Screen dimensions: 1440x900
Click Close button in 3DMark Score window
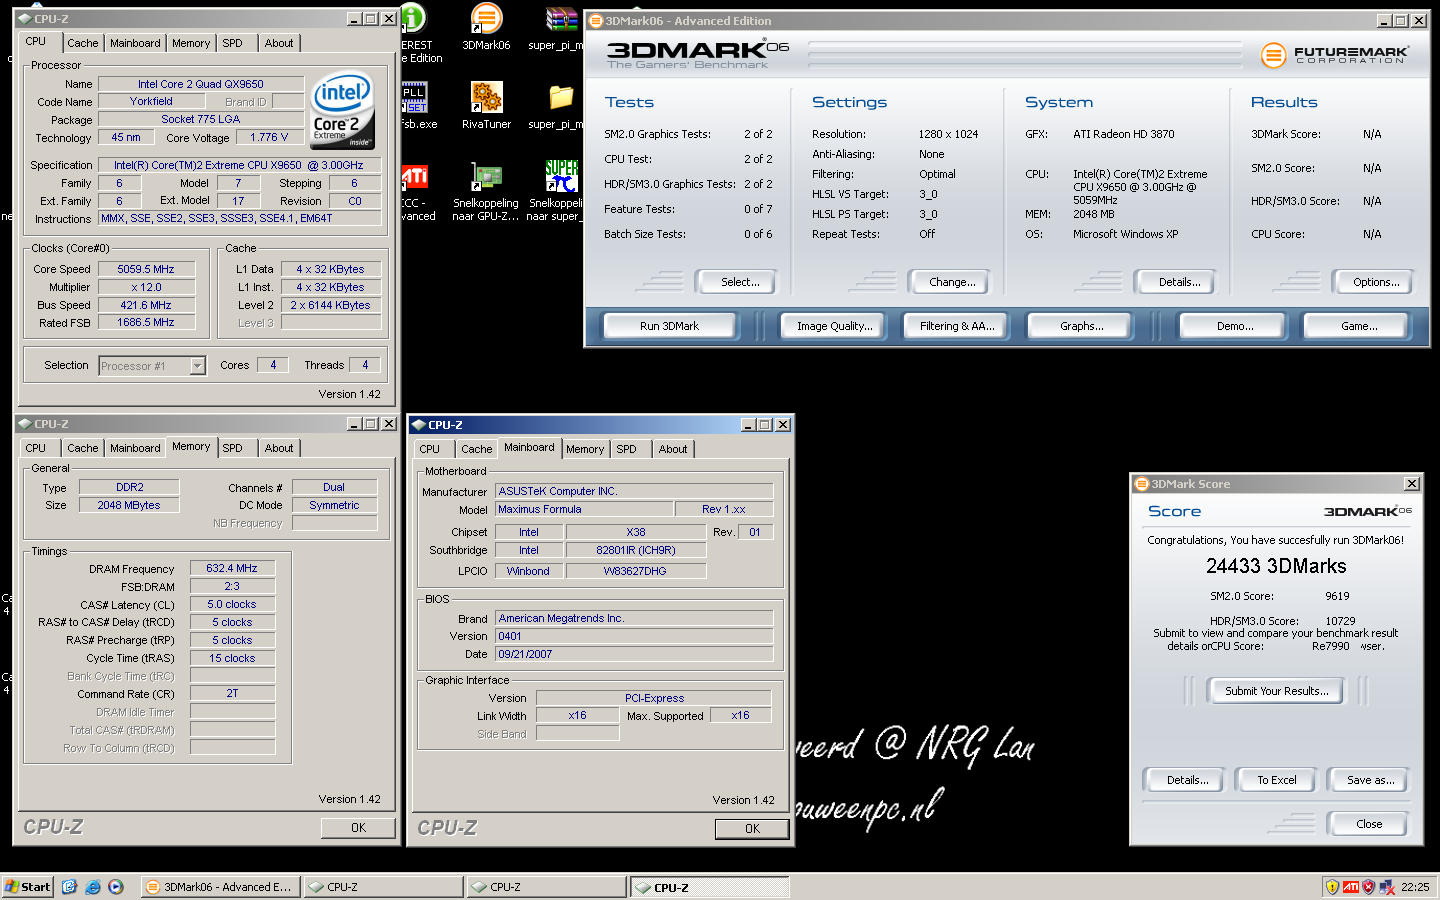1369,824
